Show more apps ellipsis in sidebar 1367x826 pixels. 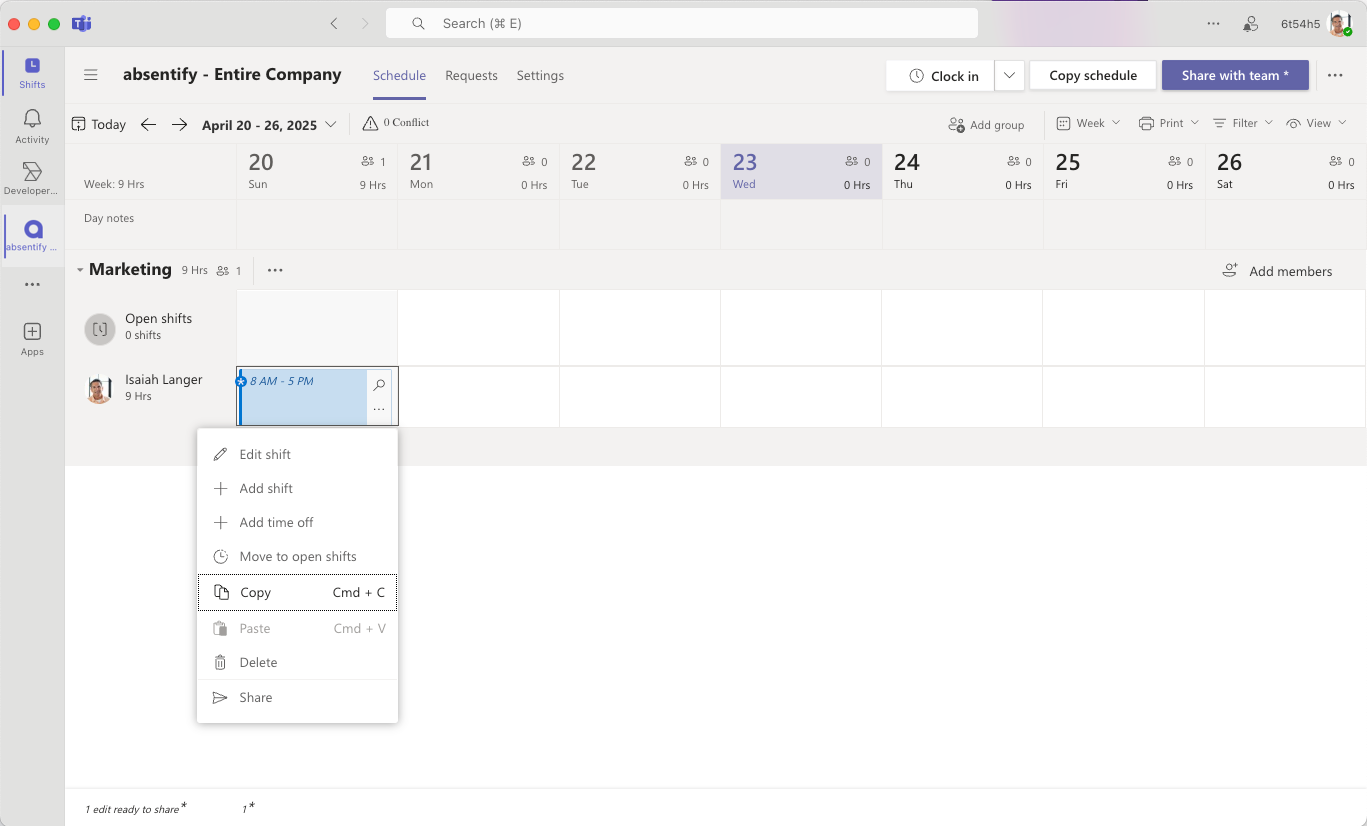tap(32, 285)
